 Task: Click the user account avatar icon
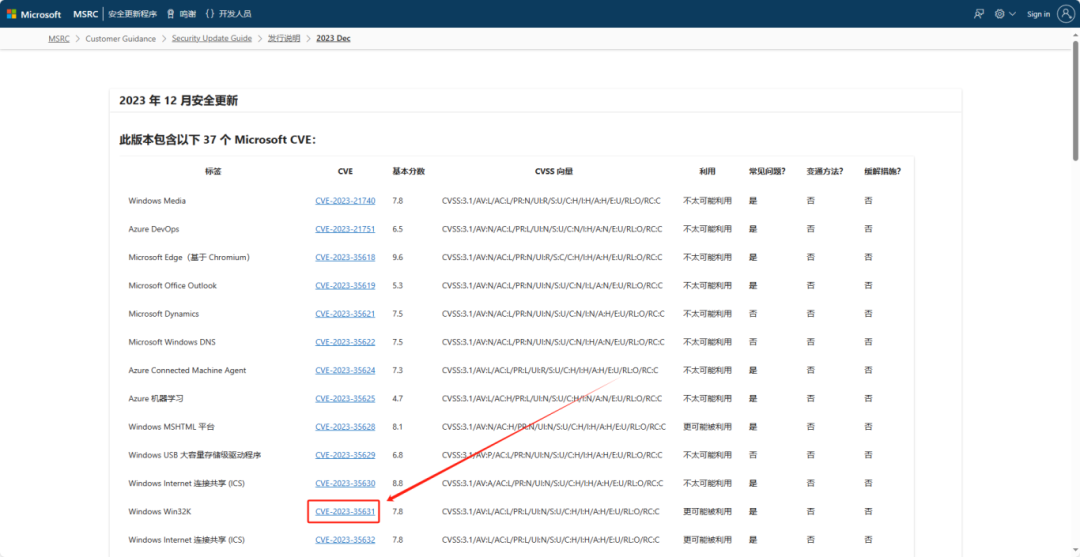(1066, 14)
